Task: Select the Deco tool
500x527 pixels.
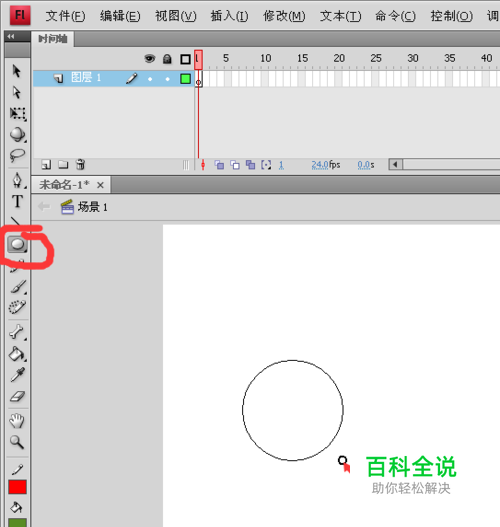Action: coord(17,307)
